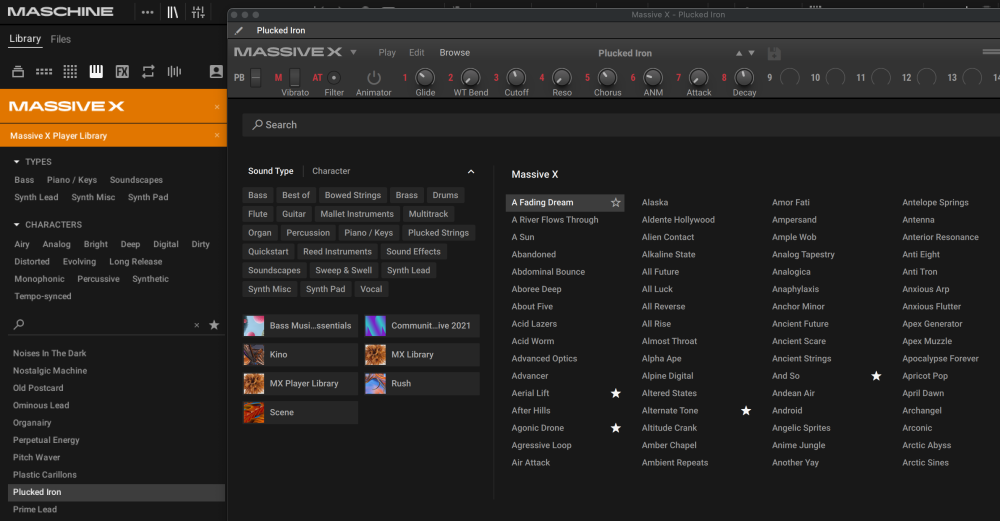Select the Sounds grid file type icon
Image resolution: width=1000 pixels, height=521 pixels.
pos(70,72)
